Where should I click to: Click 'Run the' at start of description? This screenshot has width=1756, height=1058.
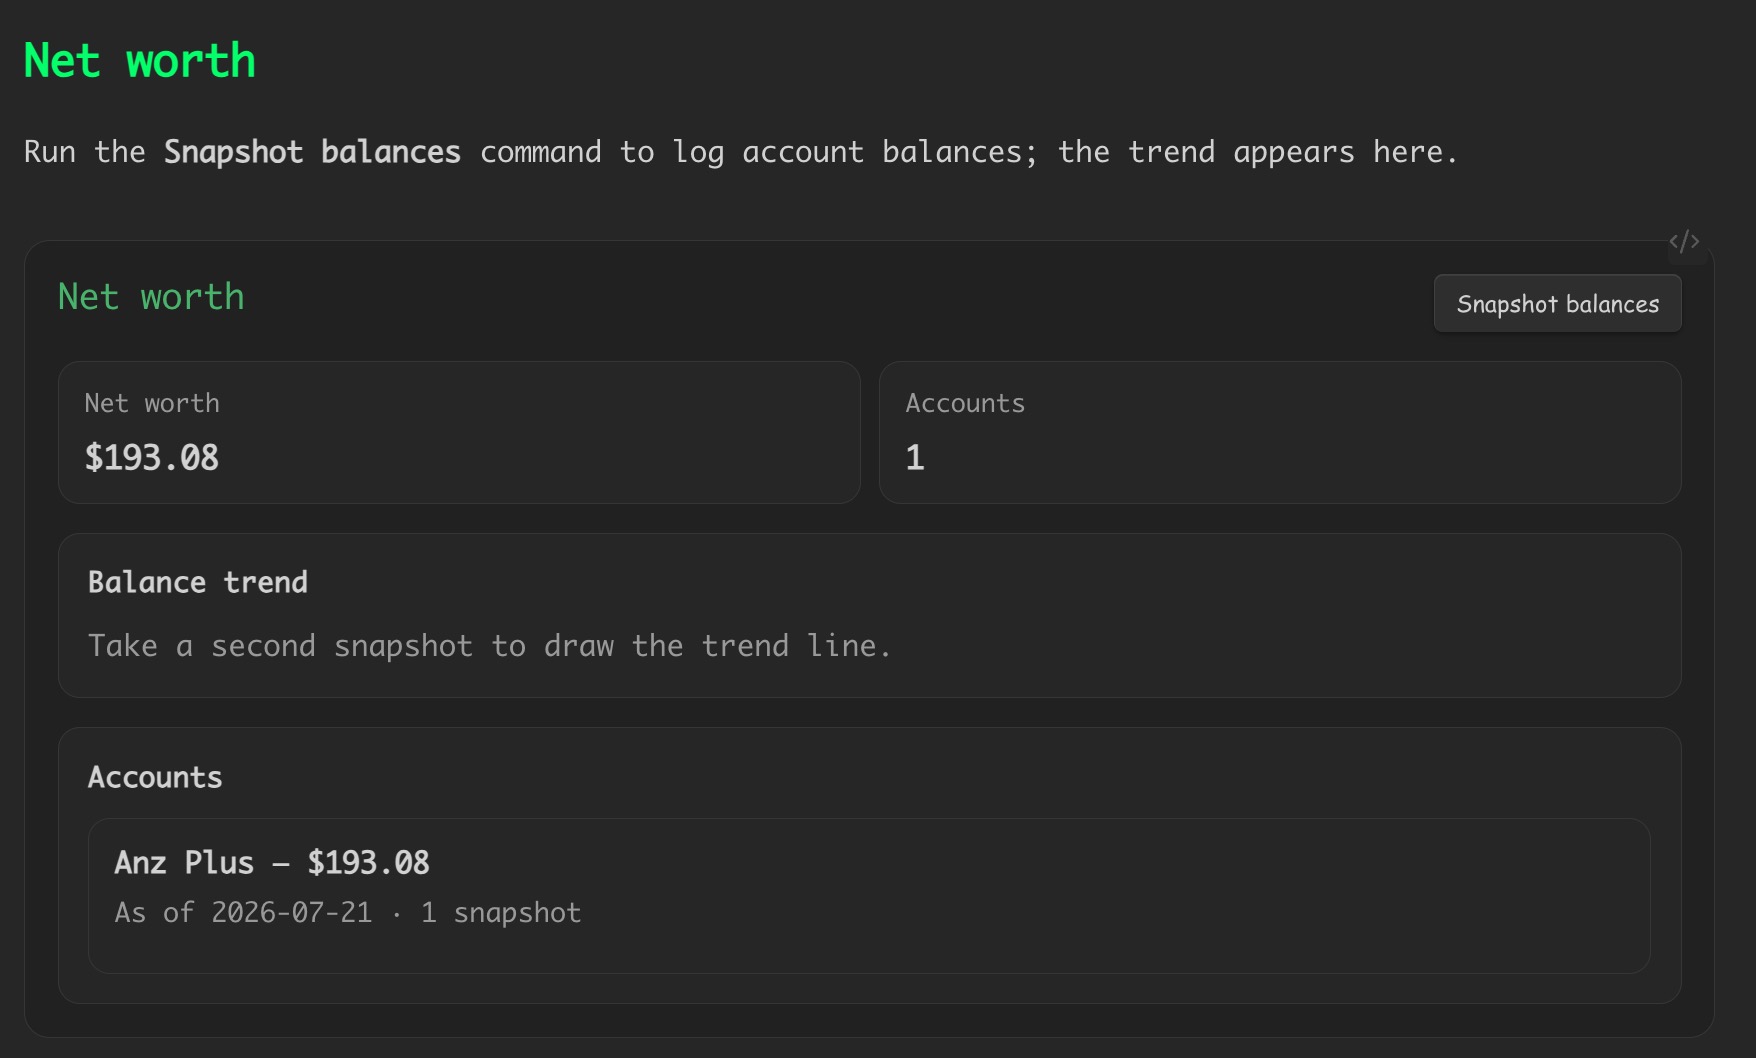(x=84, y=152)
